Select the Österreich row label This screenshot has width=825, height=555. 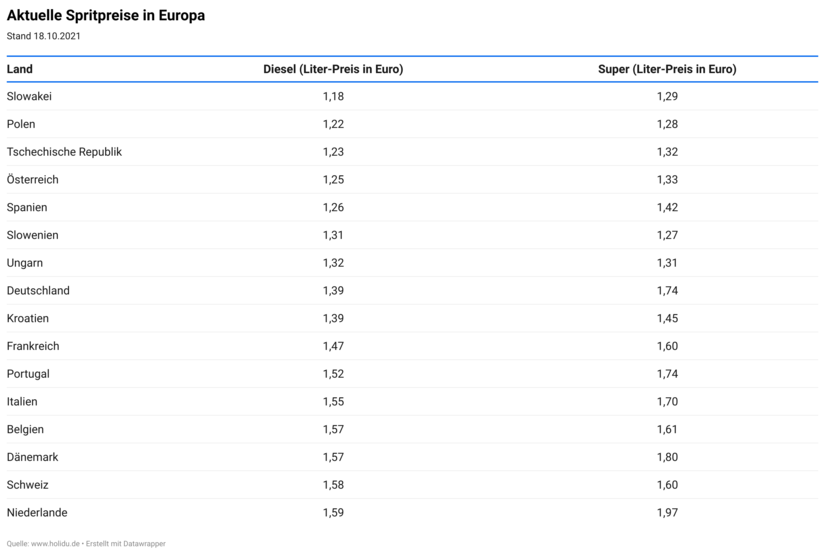pyautogui.click(x=32, y=179)
